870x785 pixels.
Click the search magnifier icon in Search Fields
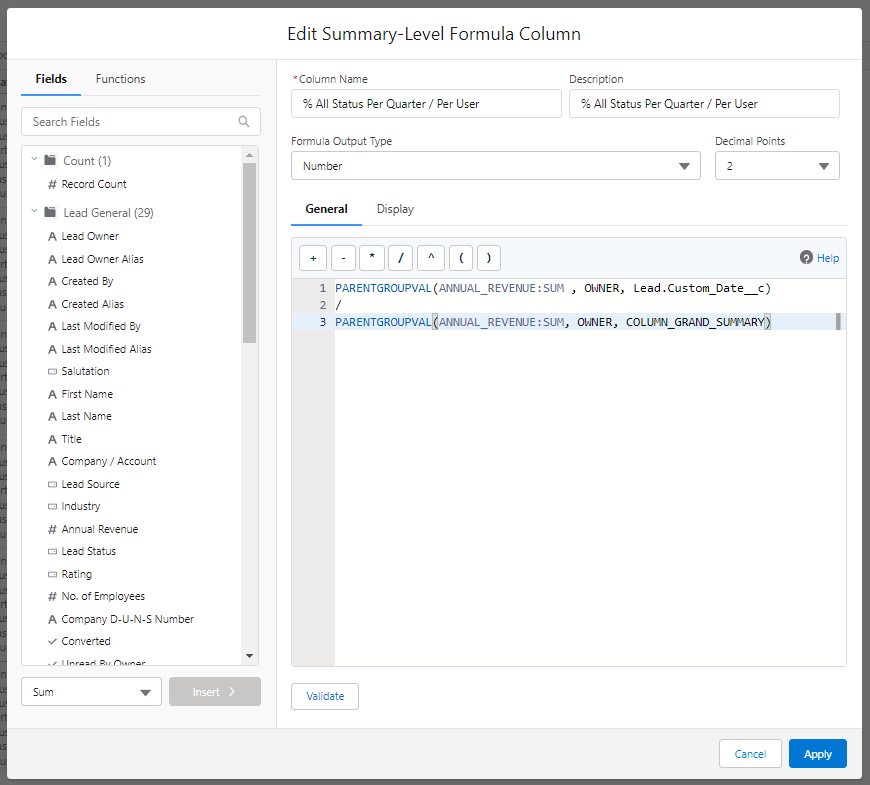pos(244,121)
